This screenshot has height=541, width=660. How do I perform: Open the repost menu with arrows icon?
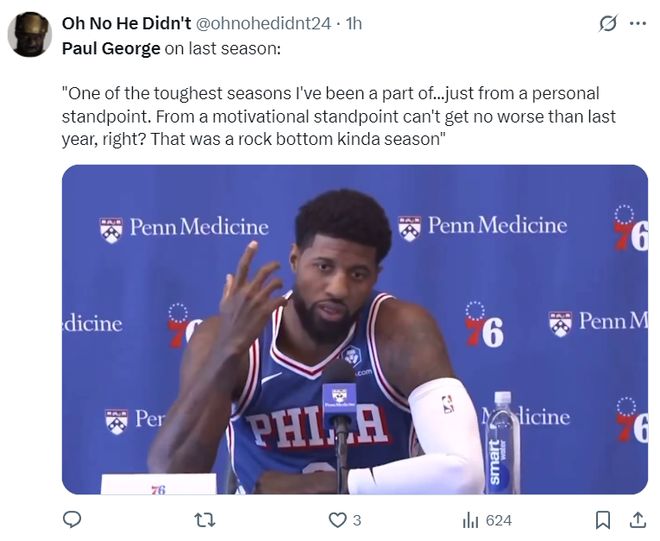204,520
